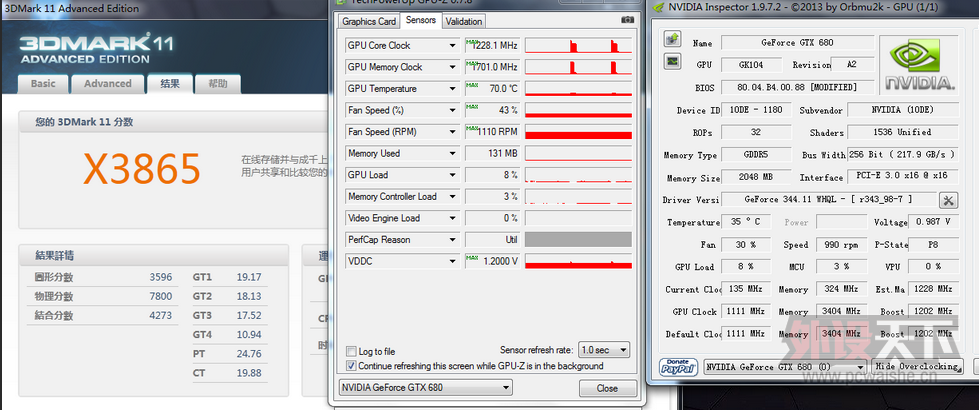
Task: Open the 3DMark Advanced tab
Action: click(x=107, y=84)
